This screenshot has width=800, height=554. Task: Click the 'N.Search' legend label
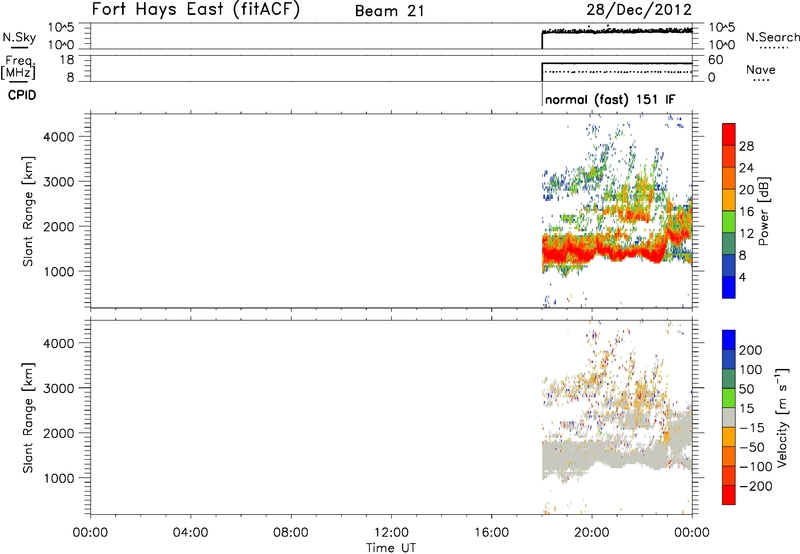coord(772,37)
